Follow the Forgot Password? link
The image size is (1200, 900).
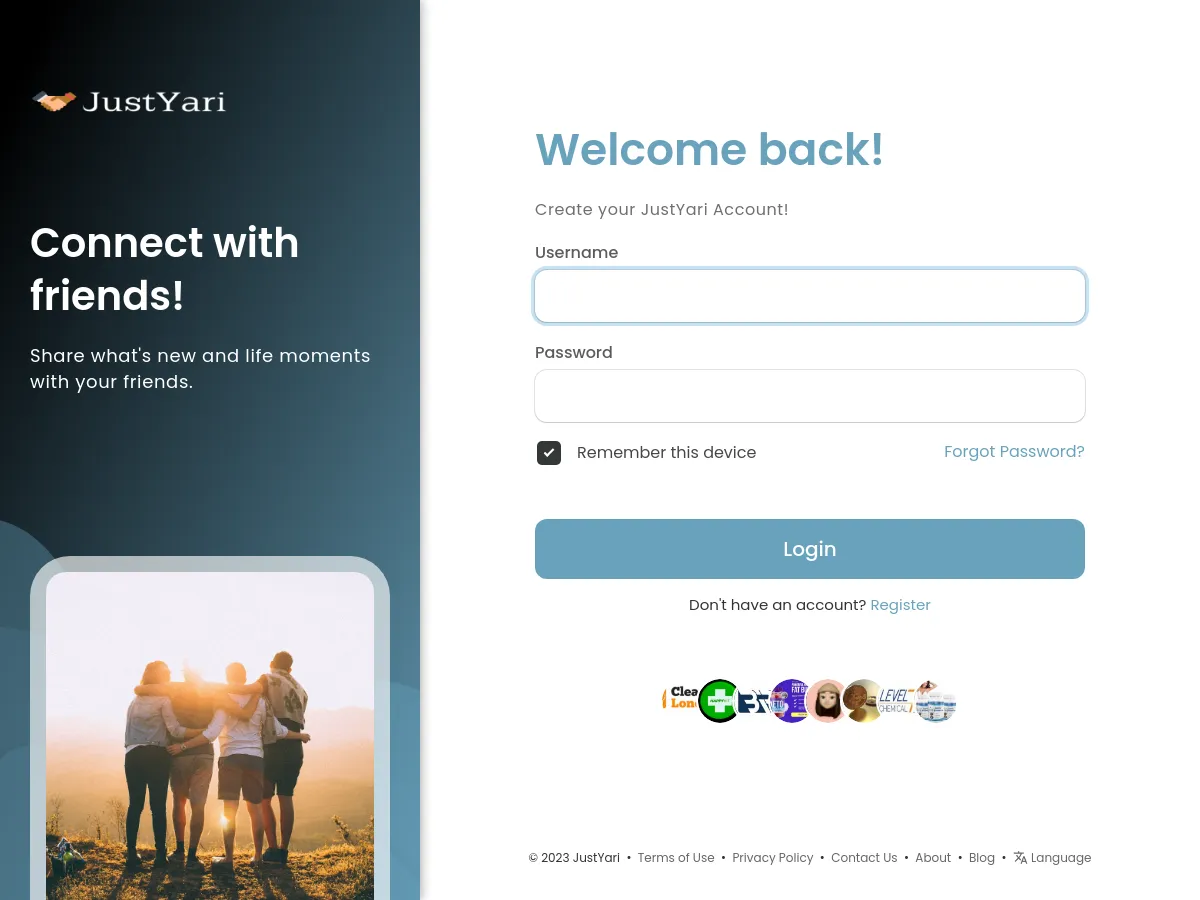click(1014, 452)
